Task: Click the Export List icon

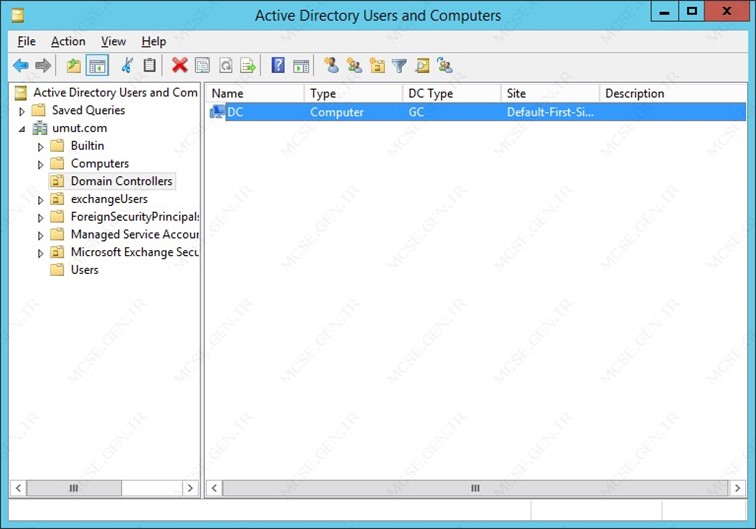Action: pyautogui.click(x=247, y=65)
